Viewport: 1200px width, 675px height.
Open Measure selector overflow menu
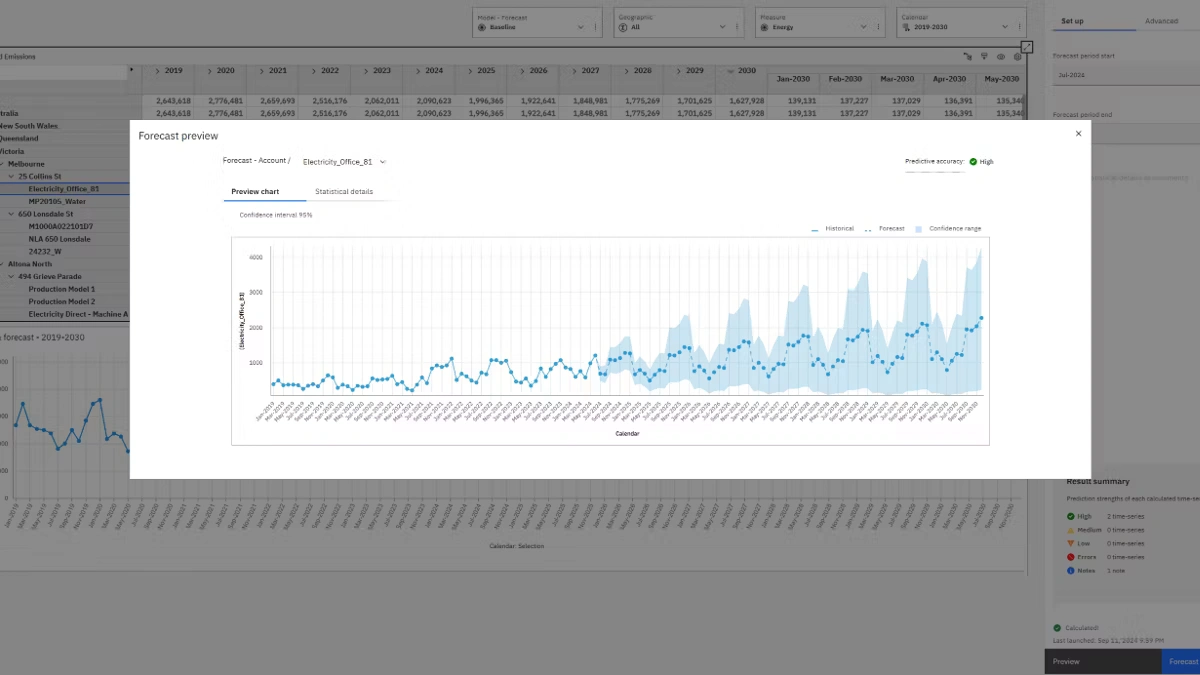(879, 27)
